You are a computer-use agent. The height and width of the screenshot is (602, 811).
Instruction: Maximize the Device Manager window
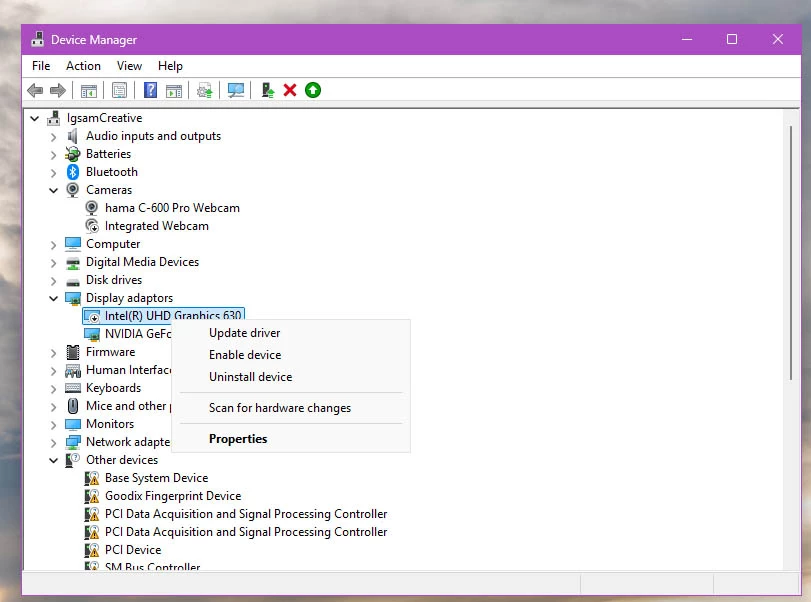tap(732, 39)
